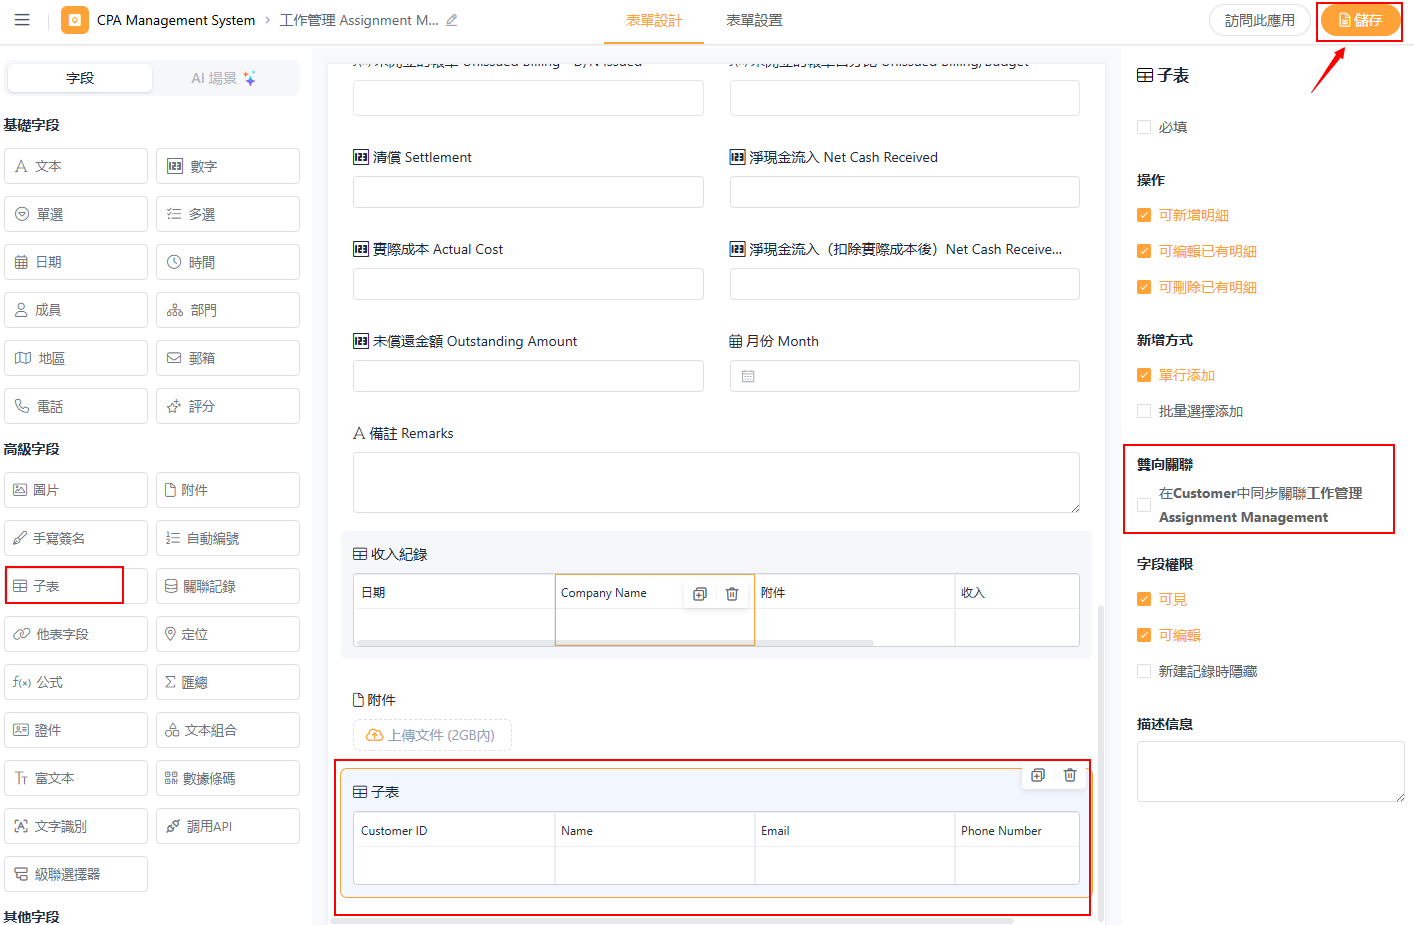
Task: Select the 子表 subform field
Action: click(x=65, y=586)
